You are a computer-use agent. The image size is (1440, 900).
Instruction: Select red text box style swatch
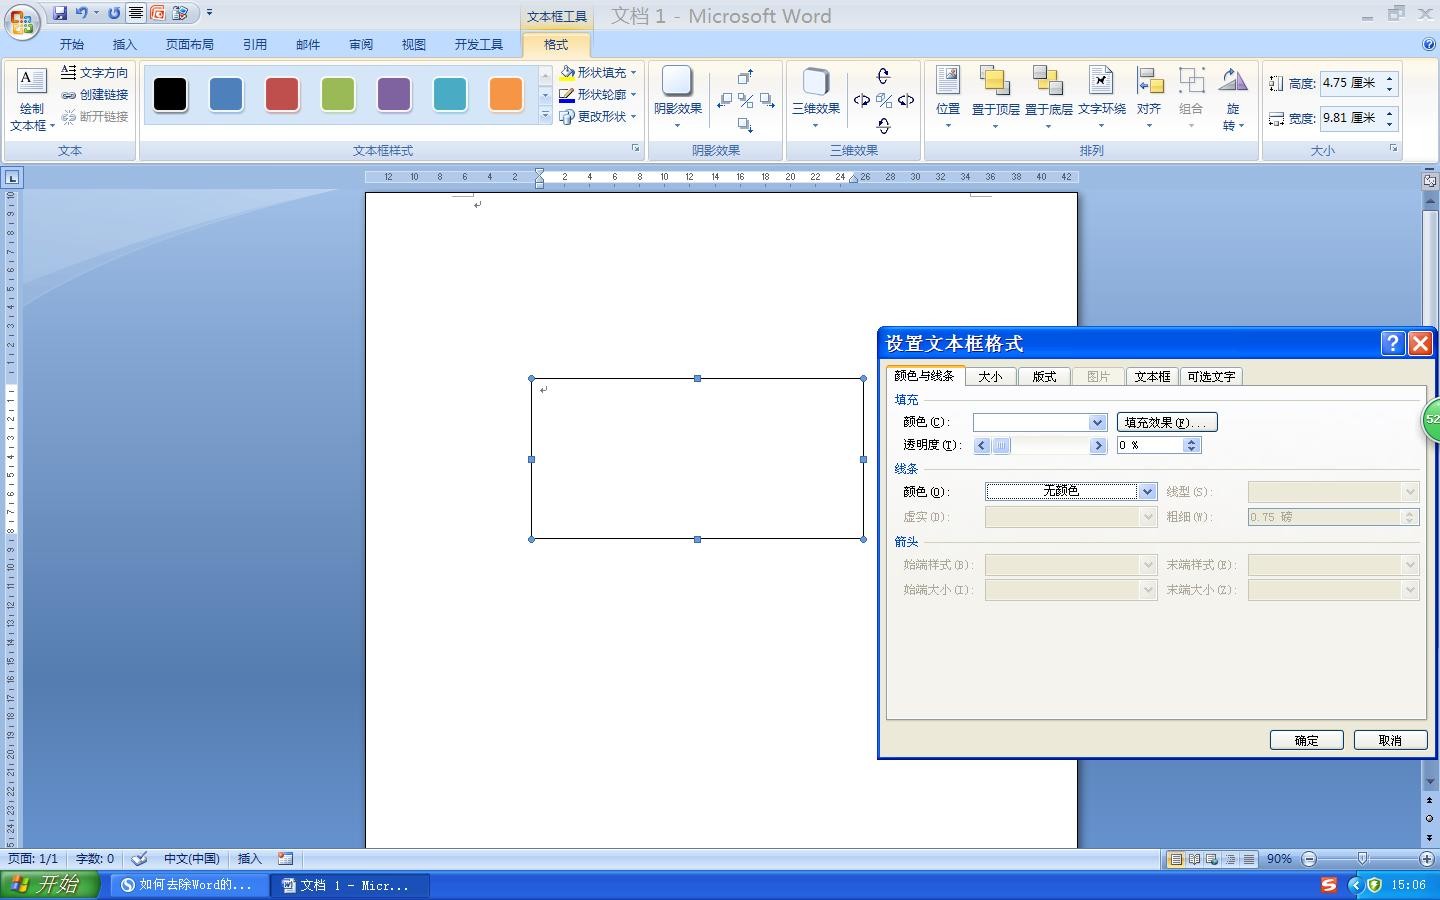click(282, 94)
